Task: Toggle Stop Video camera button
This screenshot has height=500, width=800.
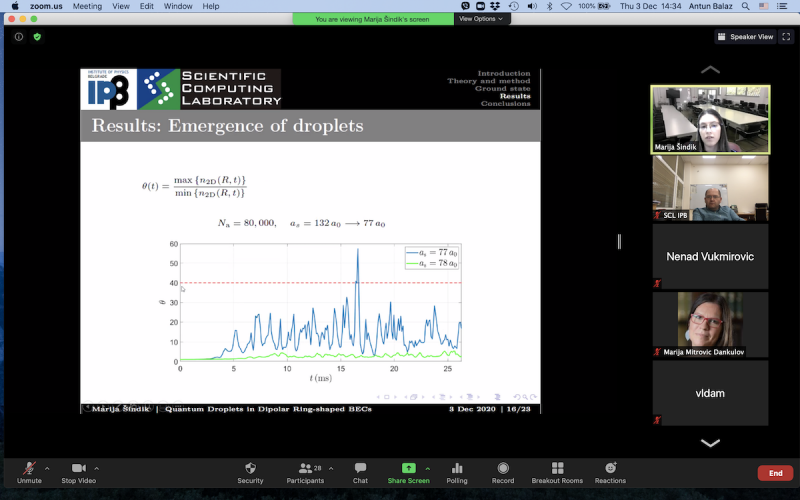Action: point(77,468)
